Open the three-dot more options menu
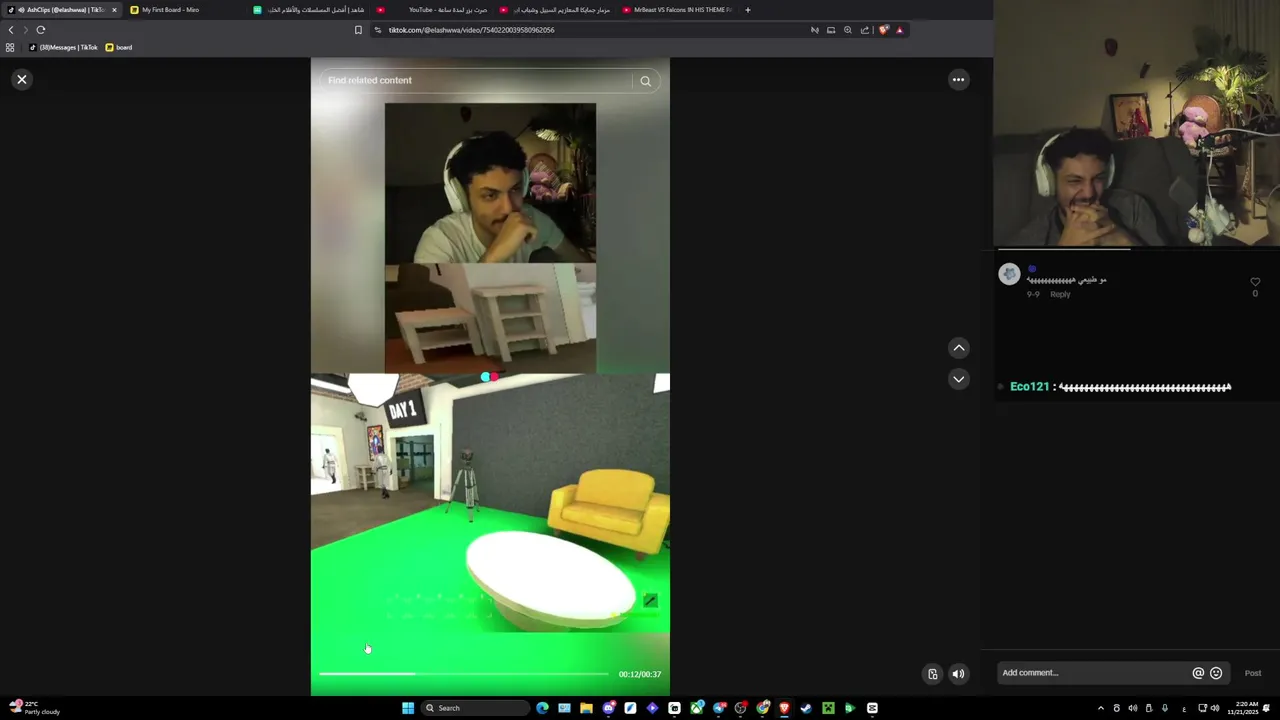This screenshot has height=720, width=1280. [x=958, y=79]
